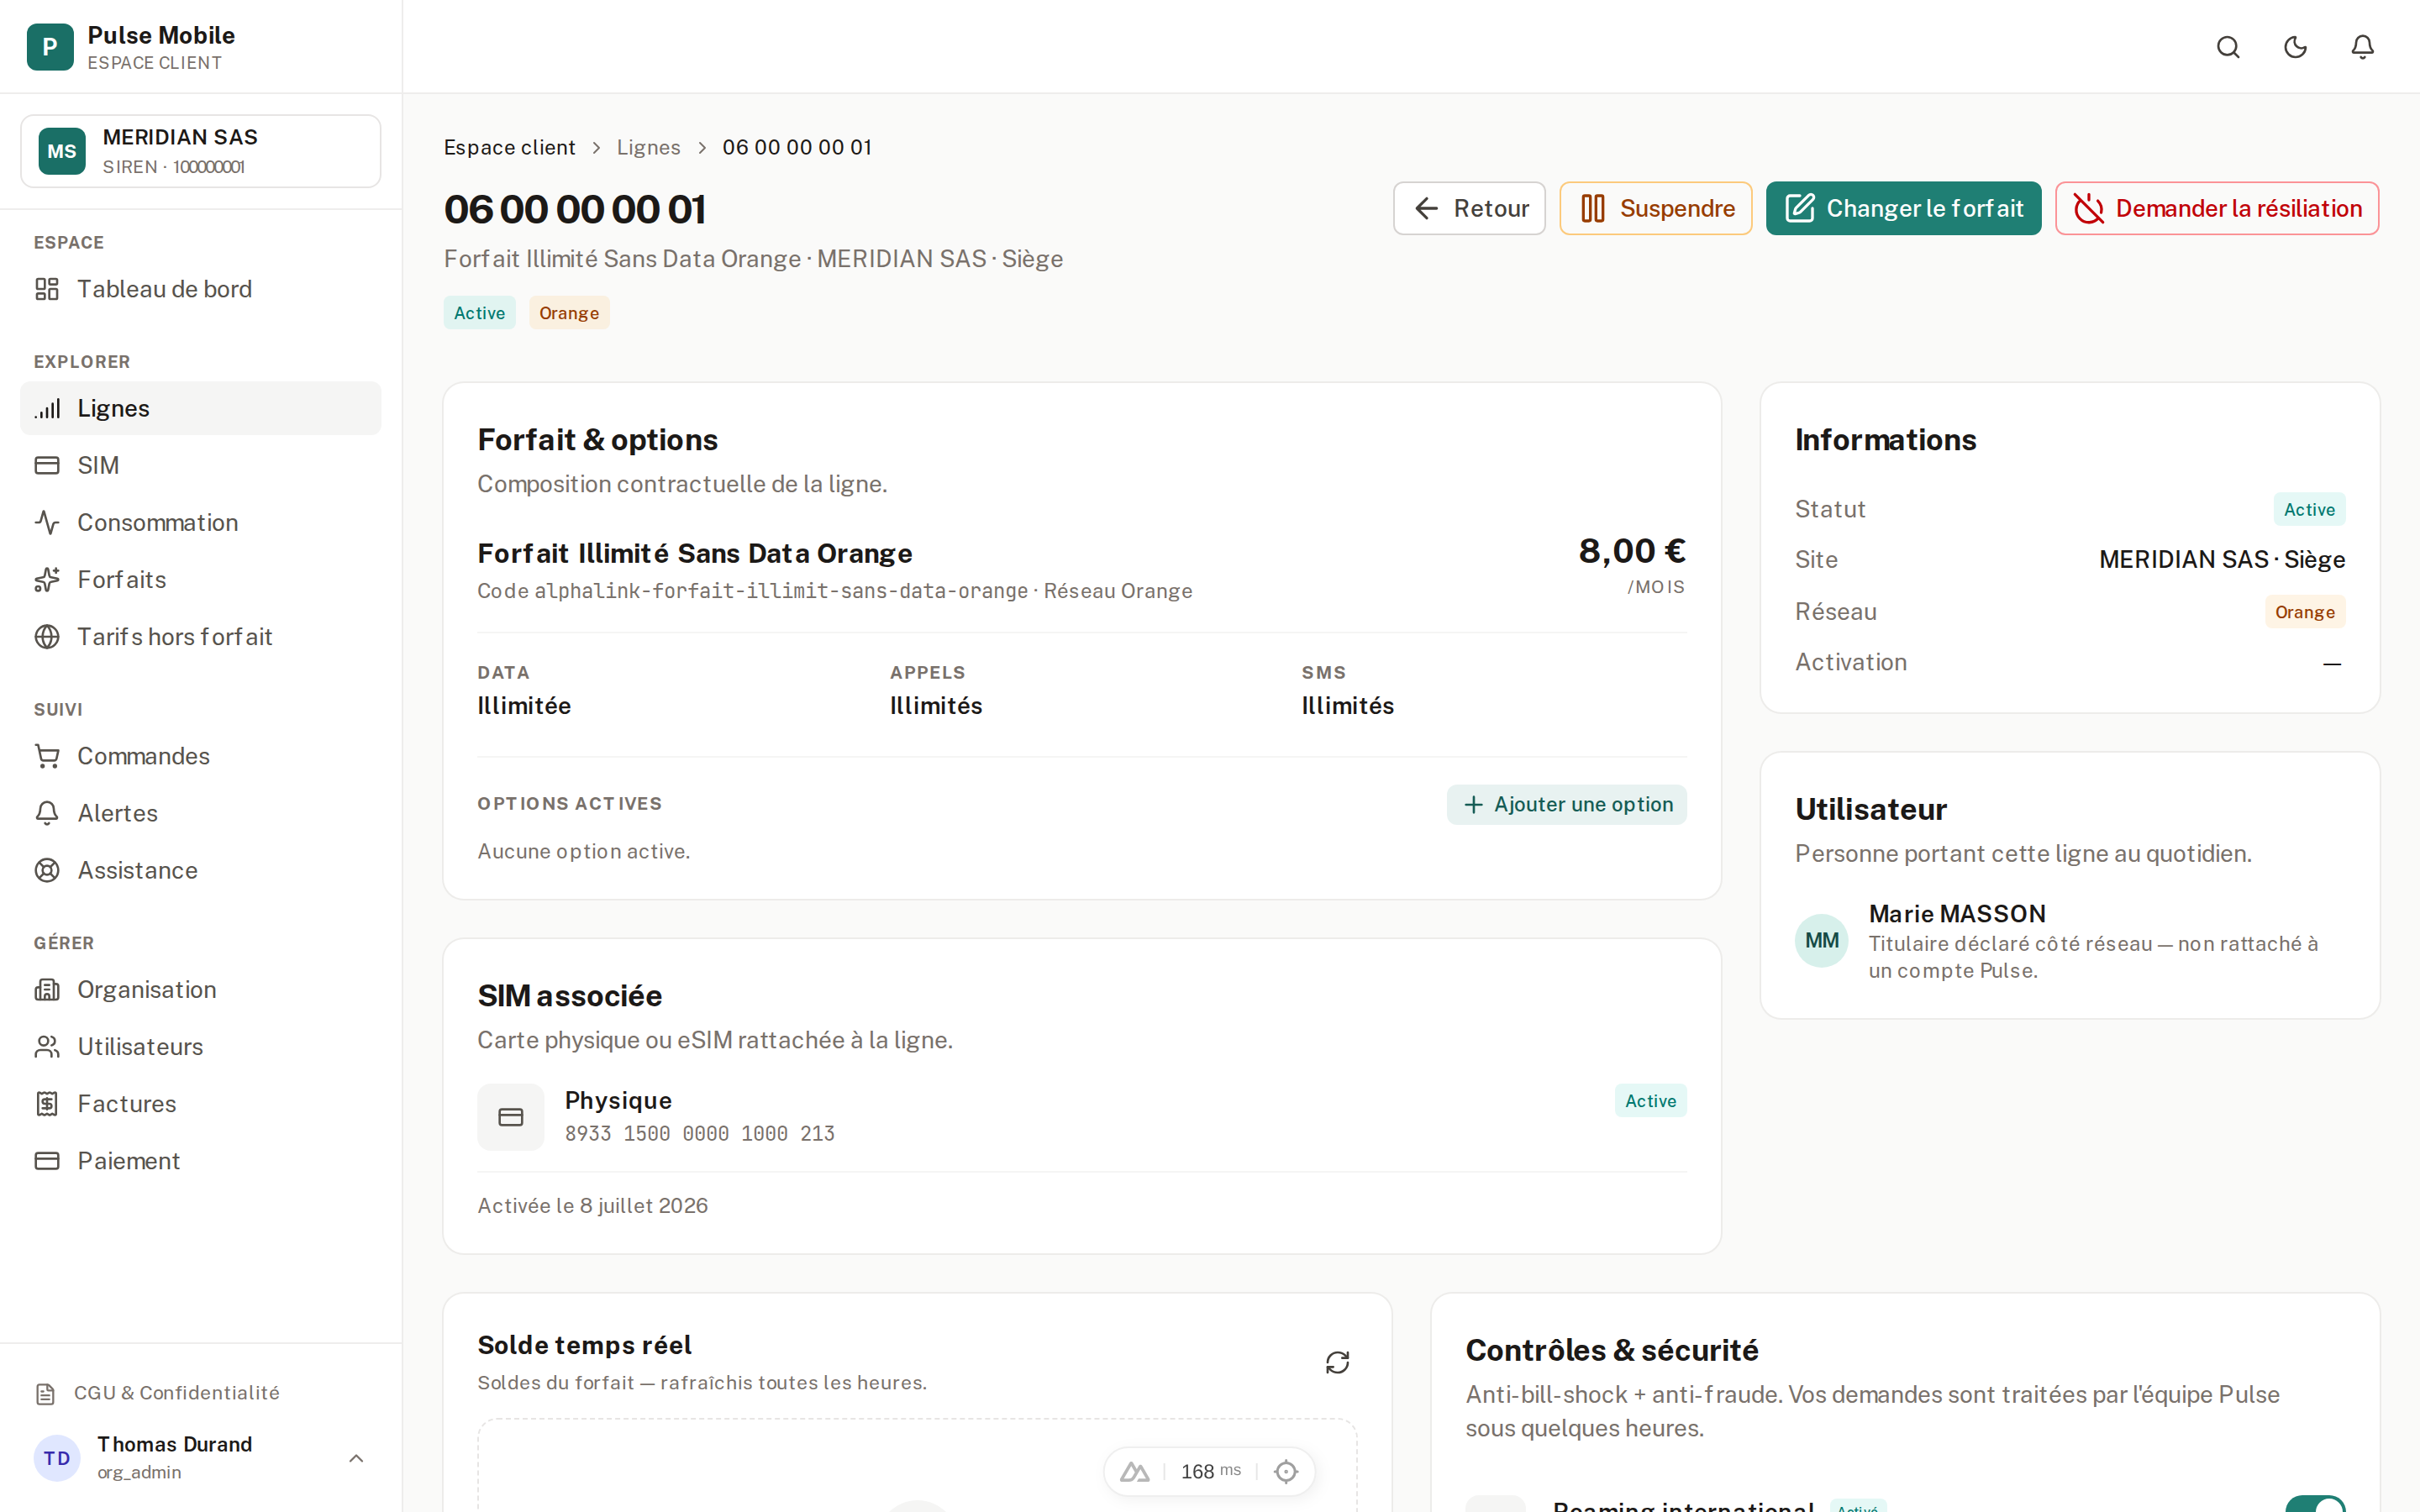Click the Consommation activity icon
The height and width of the screenshot is (1512, 2420).
47,522
